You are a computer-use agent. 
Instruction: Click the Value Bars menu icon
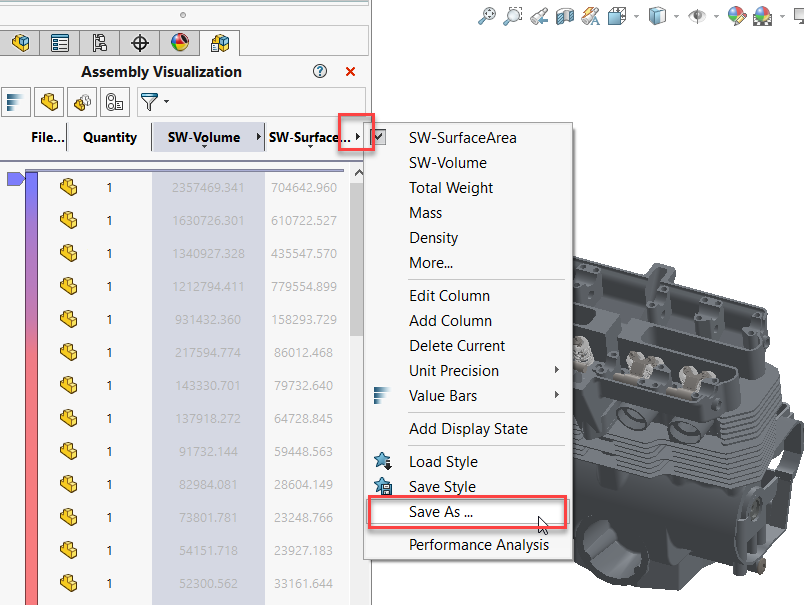(381, 395)
